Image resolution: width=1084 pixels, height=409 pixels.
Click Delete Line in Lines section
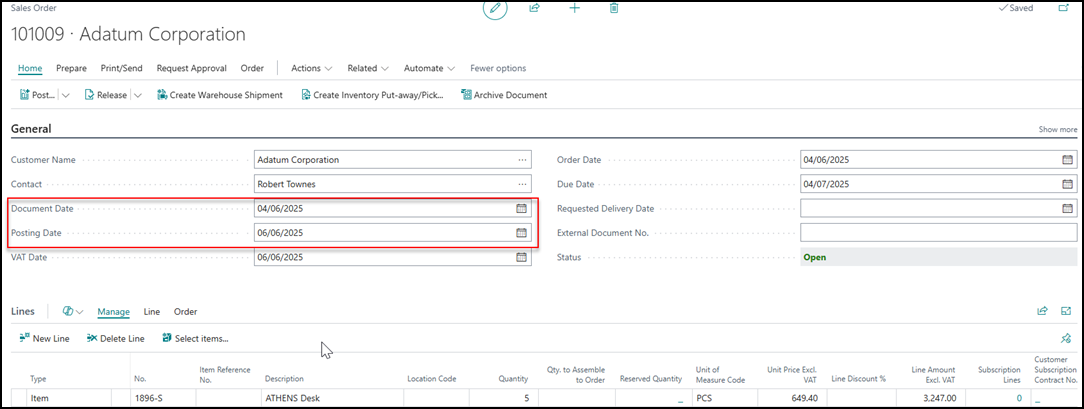[115, 339]
